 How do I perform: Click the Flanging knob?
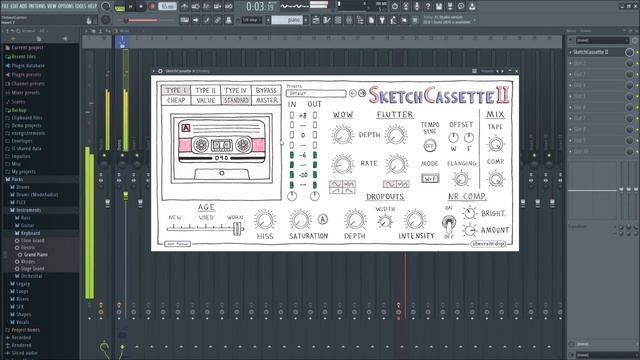461,179
